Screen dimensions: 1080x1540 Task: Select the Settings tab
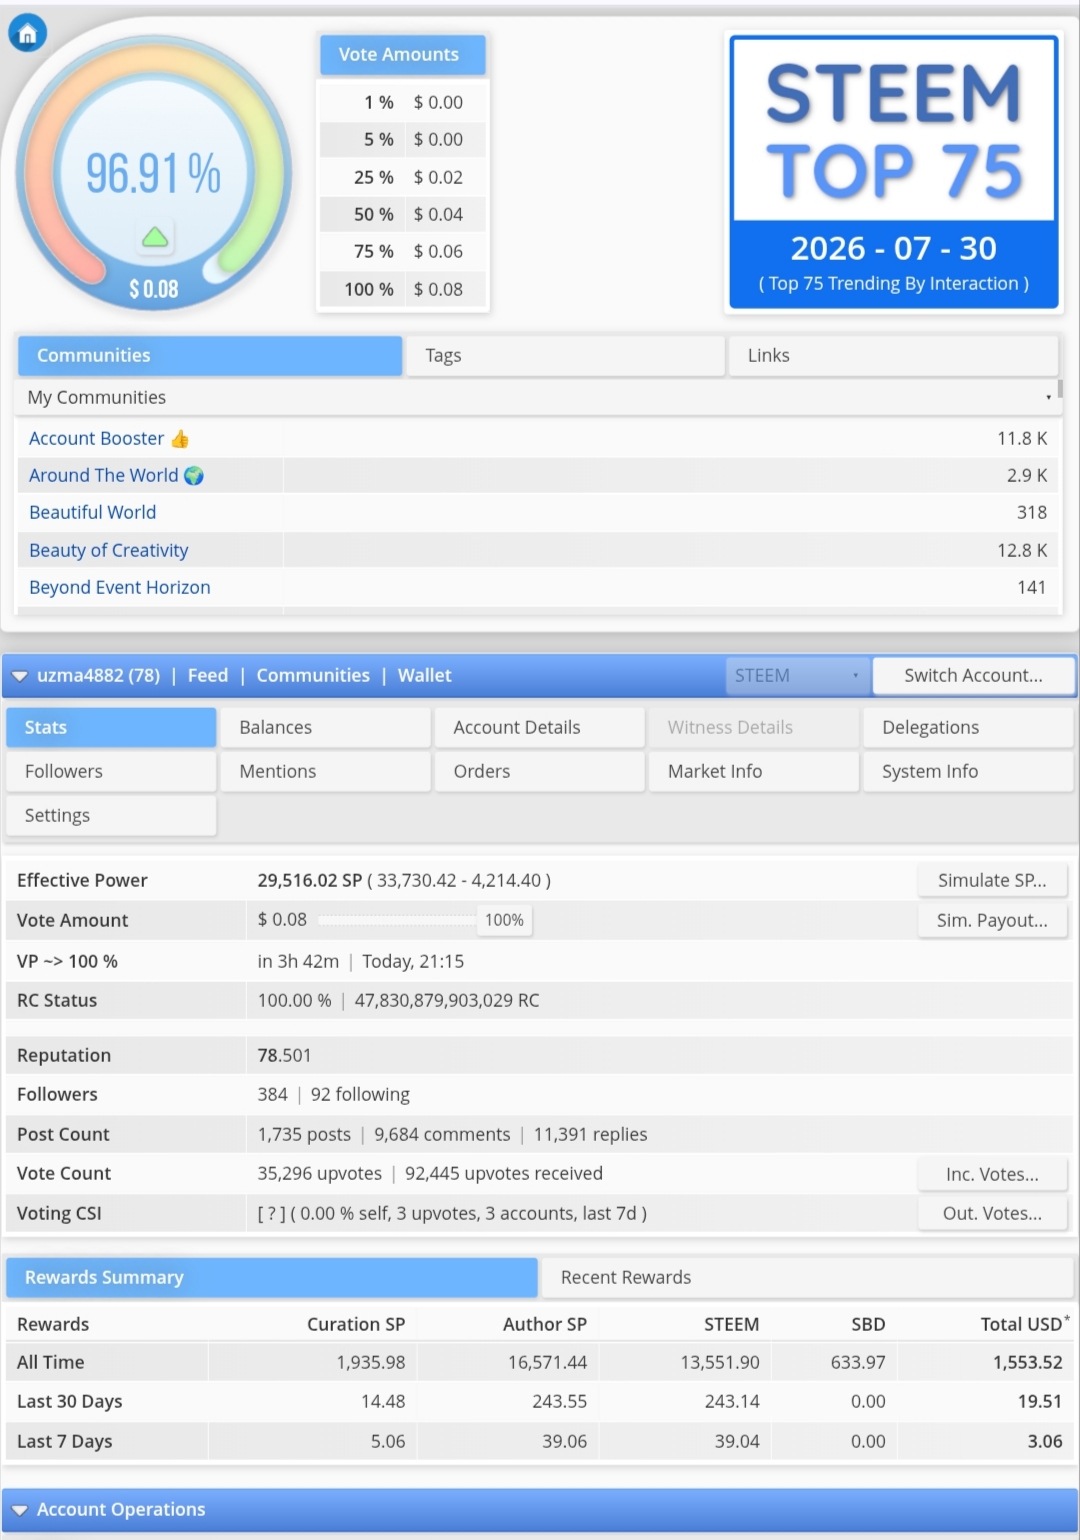click(x=111, y=816)
